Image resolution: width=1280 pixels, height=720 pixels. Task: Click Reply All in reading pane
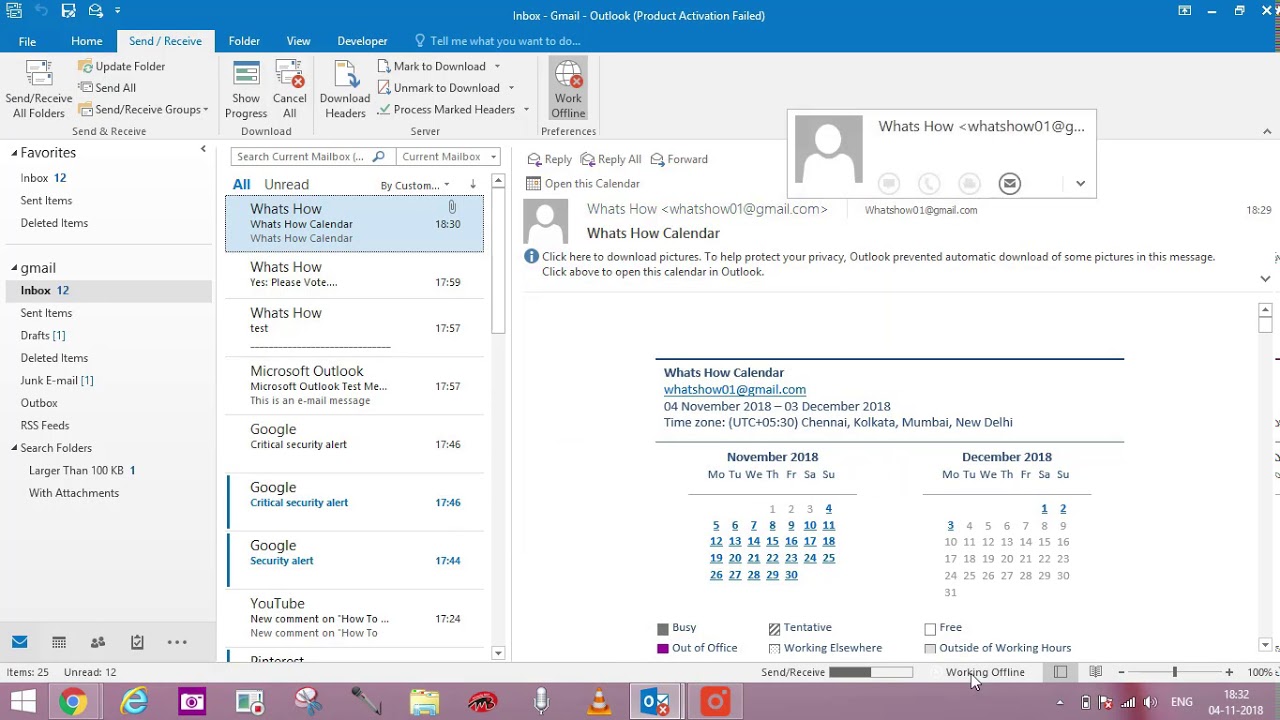click(x=611, y=159)
